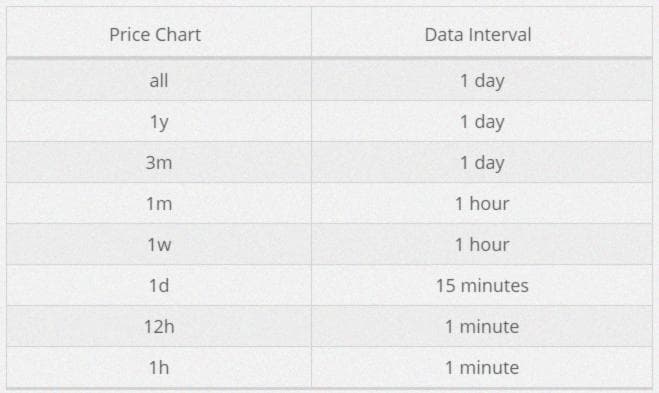
Task: Click the '15 minutes' interval cell
Action: [482, 285]
